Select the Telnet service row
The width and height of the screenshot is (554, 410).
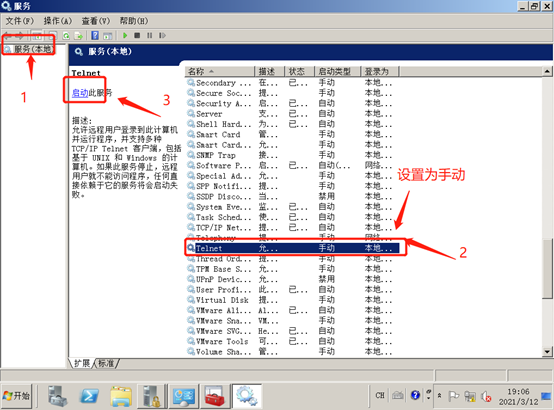click(293, 248)
